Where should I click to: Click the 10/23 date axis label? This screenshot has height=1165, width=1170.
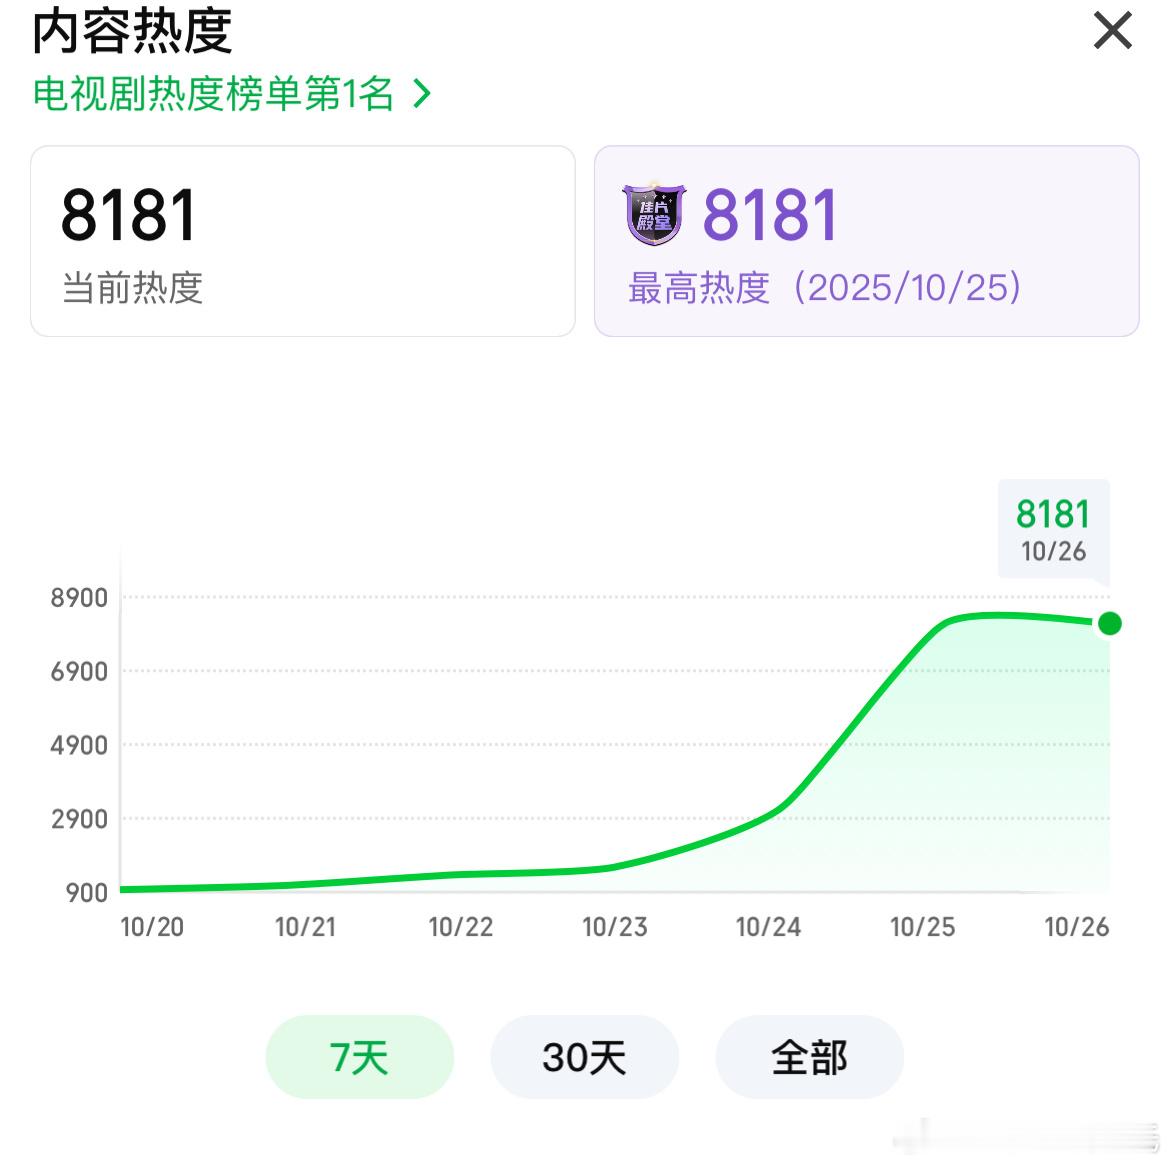[x=615, y=927]
